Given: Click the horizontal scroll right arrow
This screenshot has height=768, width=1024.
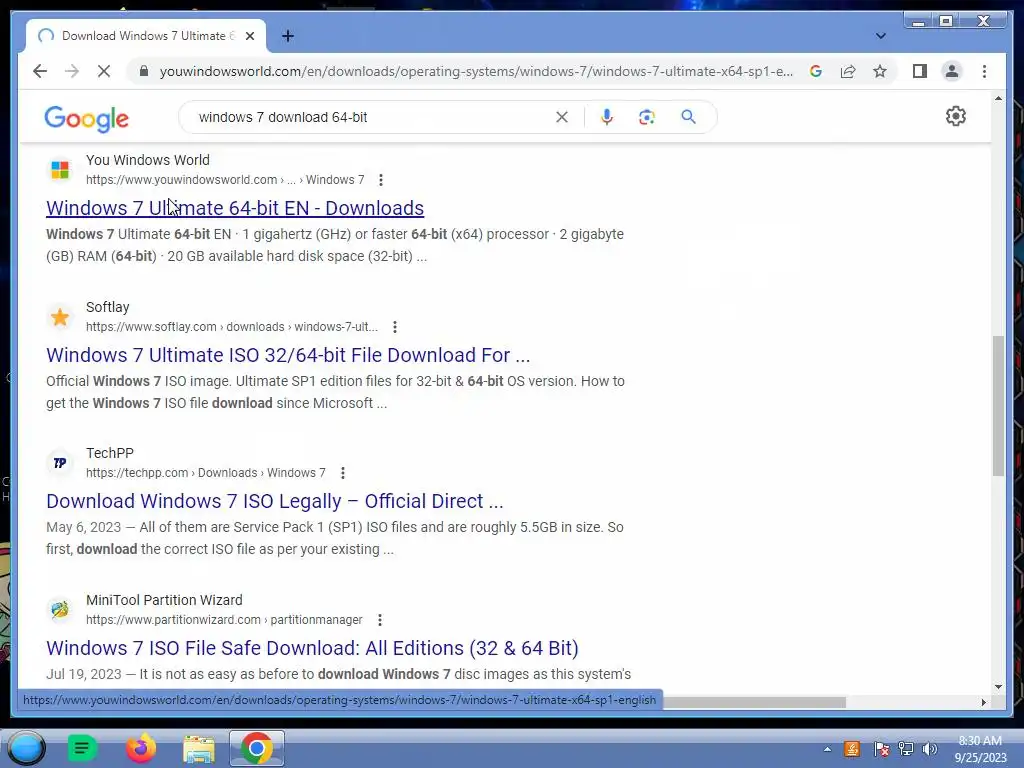Looking at the screenshot, I should [984, 702].
